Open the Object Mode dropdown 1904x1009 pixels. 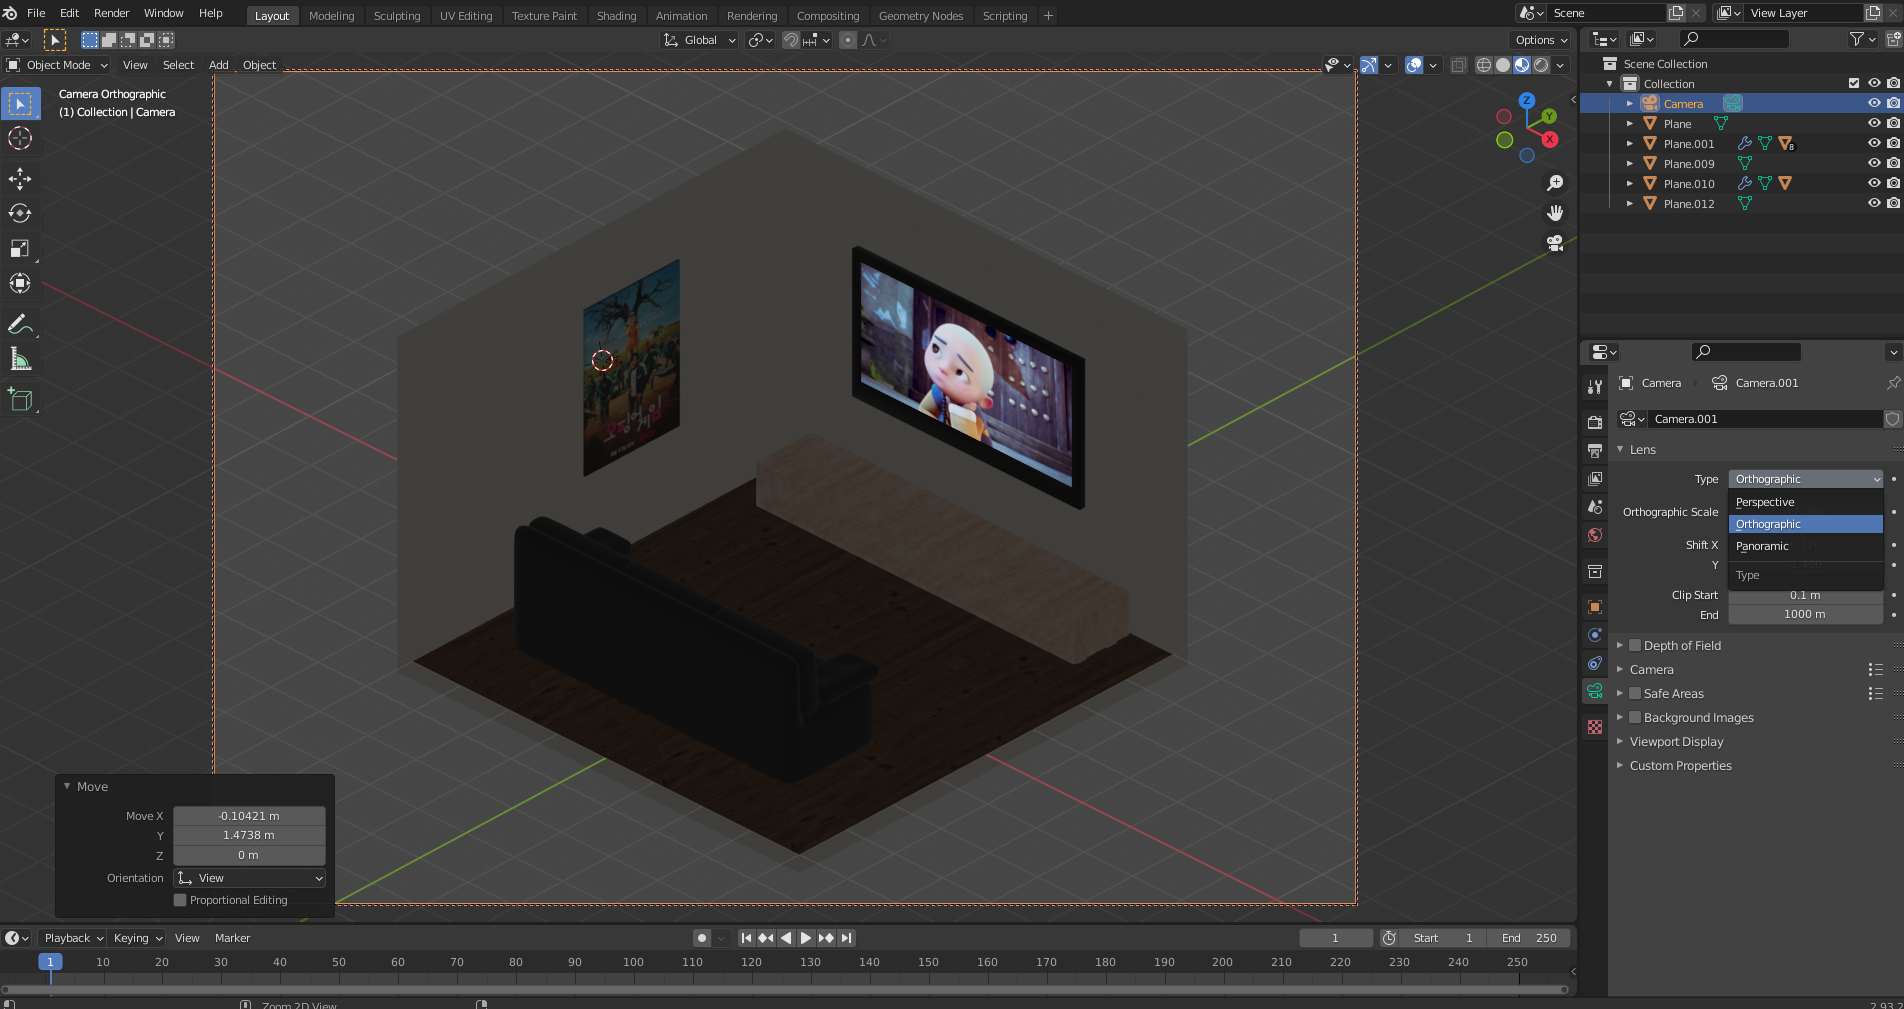click(58, 65)
